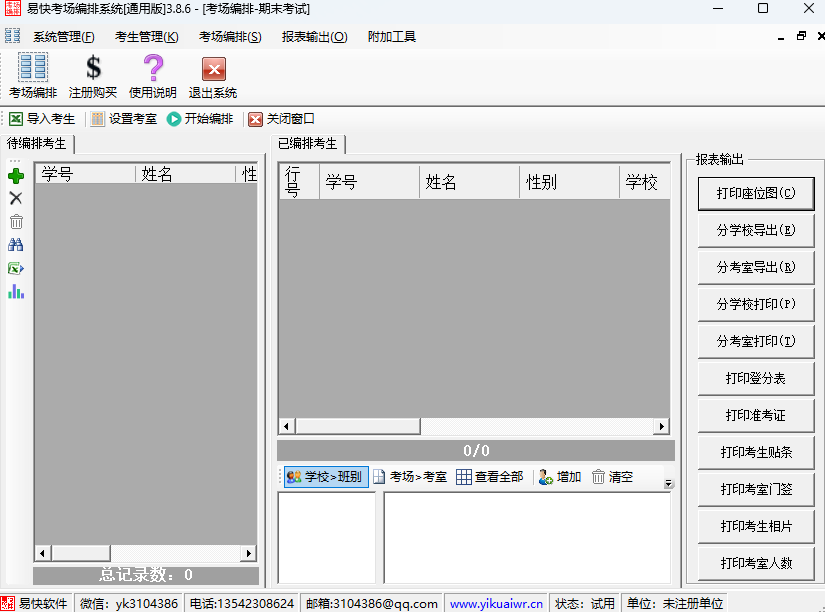Image resolution: width=825 pixels, height=612 pixels.
Task: Click 学号 column header in 待编排考生
Action: 85,174
